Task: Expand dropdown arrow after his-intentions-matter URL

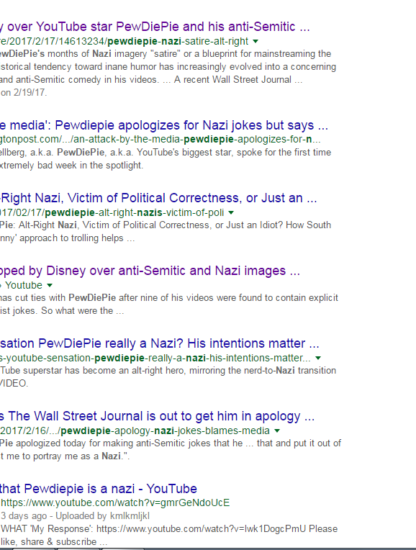Action: pos(318,358)
